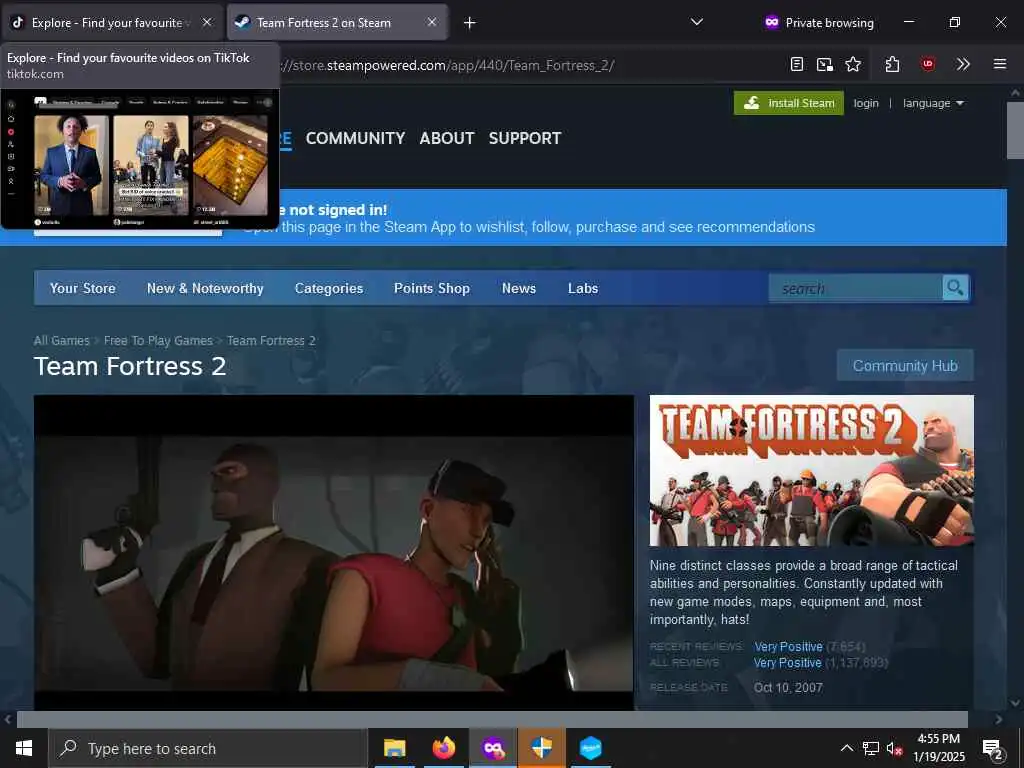Open the list all tabs dropdown

click(x=697, y=22)
